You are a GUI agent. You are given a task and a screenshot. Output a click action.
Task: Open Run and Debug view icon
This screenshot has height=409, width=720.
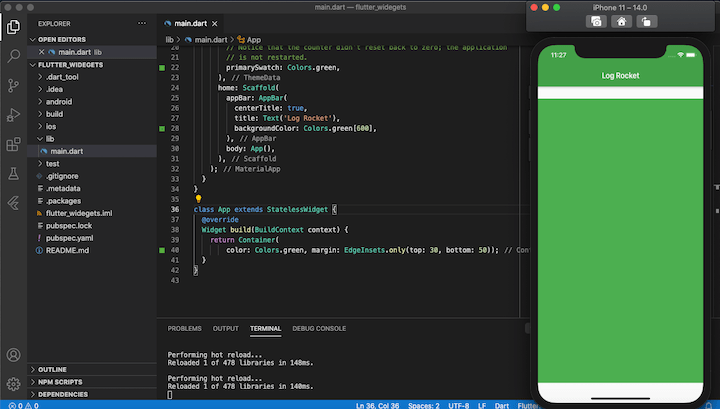coord(13,115)
